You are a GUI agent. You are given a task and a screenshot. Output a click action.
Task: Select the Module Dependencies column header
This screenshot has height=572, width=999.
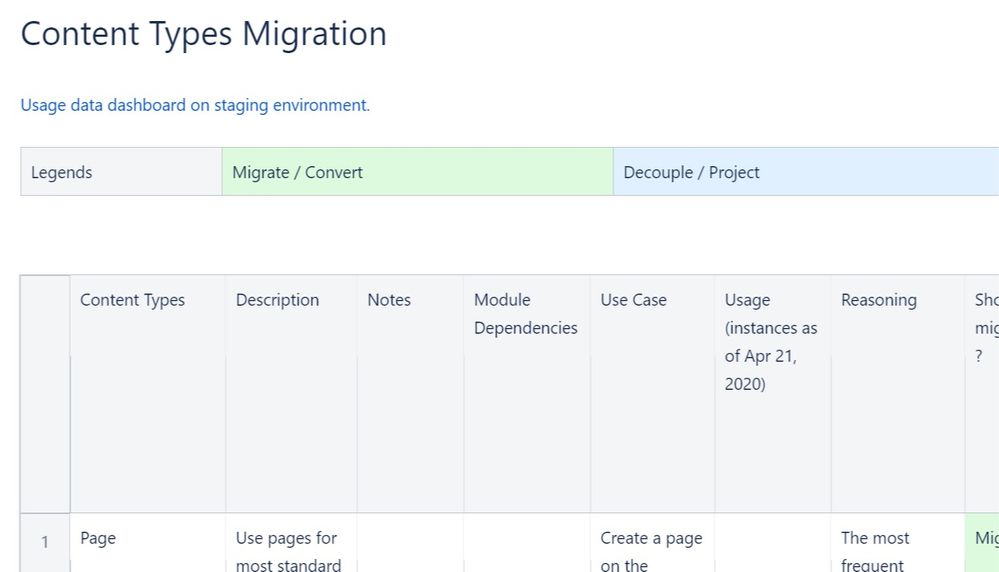pyautogui.click(x=527, y=394)
